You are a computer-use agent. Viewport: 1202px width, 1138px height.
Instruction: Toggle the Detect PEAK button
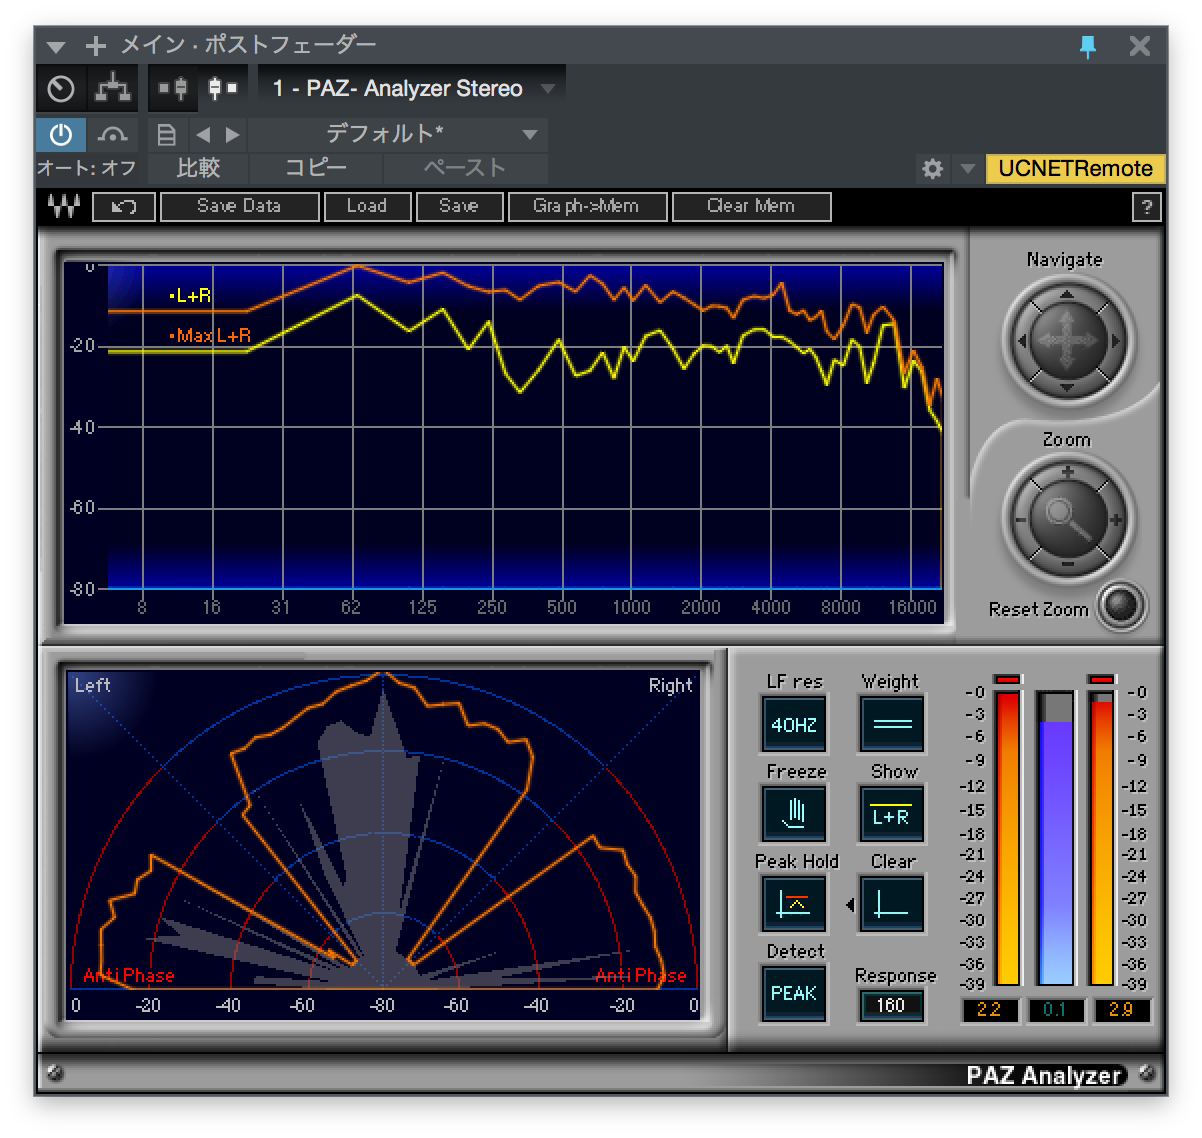[794, 993]
